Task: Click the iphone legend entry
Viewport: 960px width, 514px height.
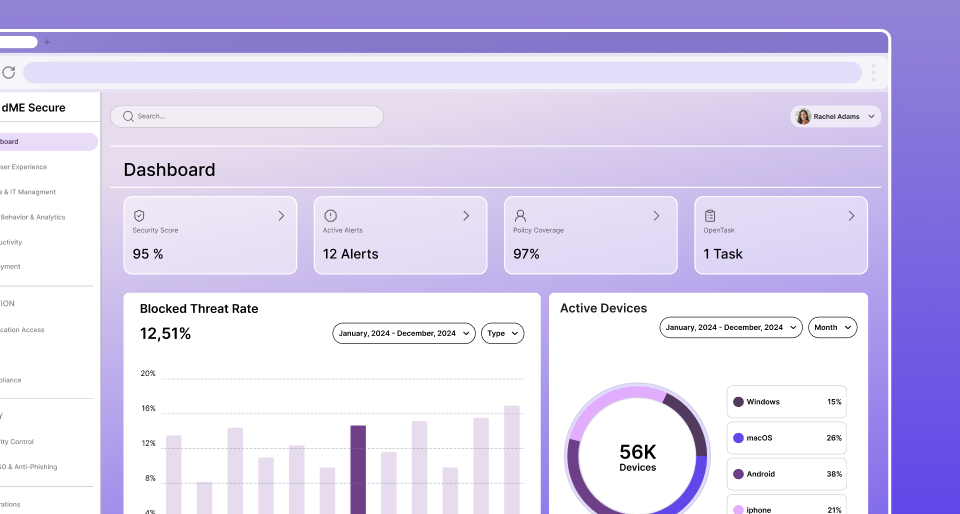Action: pos(787,505)
